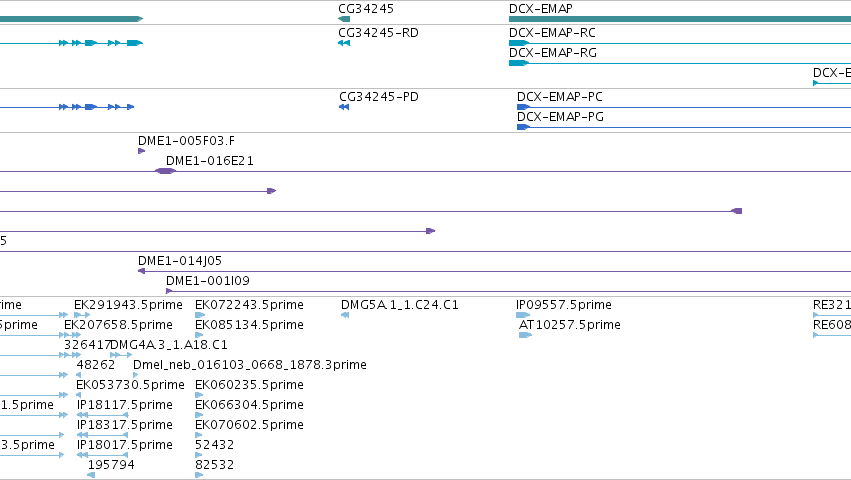The height and width of the screenshot is (480, 851).
Task: Select the DME1-005F03.F small arrow feature
Action: pos(142,151)
